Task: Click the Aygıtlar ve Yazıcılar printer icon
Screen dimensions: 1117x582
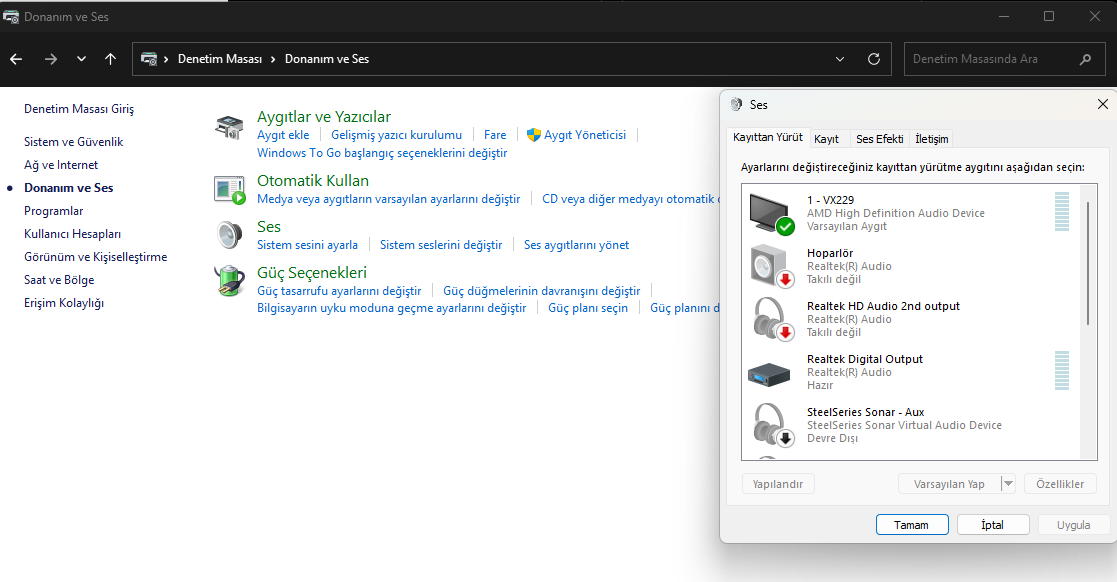Action: (229, 126)
